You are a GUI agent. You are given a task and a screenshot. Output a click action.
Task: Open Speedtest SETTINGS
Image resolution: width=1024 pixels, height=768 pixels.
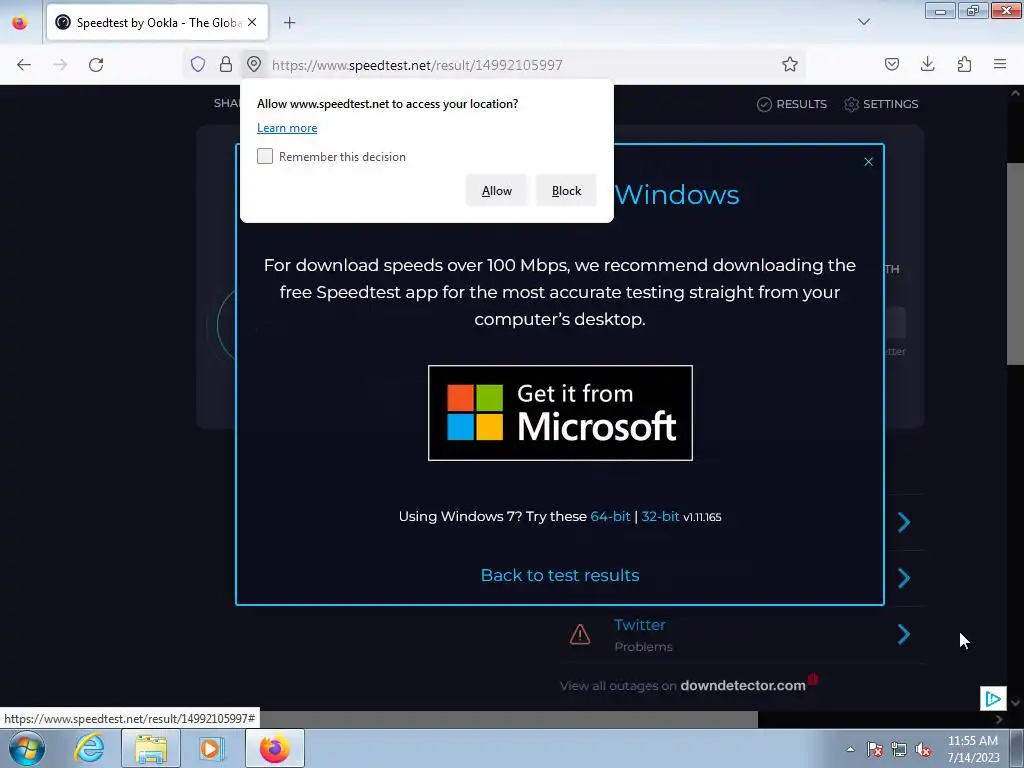(x=881, y=104)
